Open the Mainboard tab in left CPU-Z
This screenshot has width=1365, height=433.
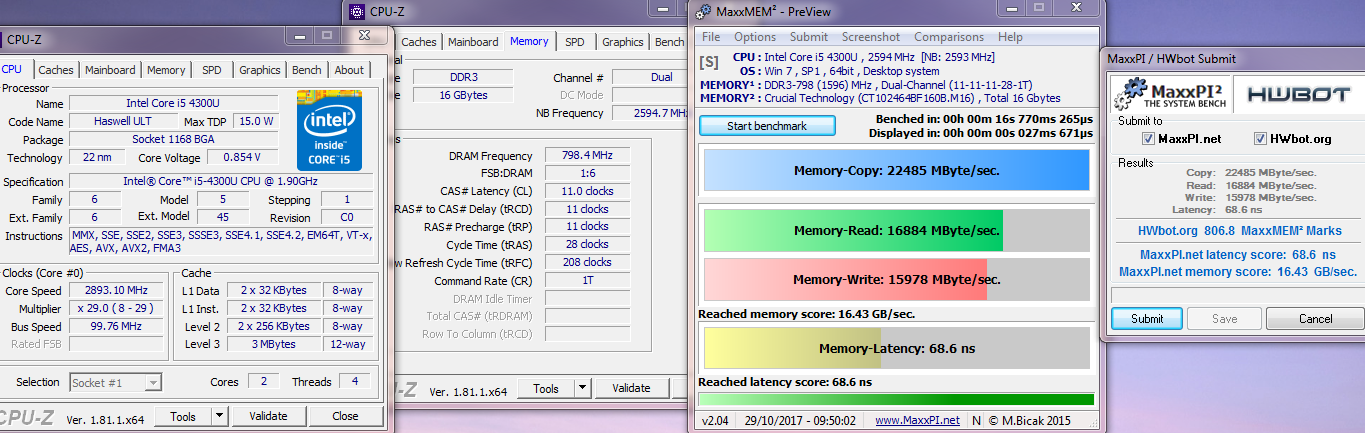(110, 70)
